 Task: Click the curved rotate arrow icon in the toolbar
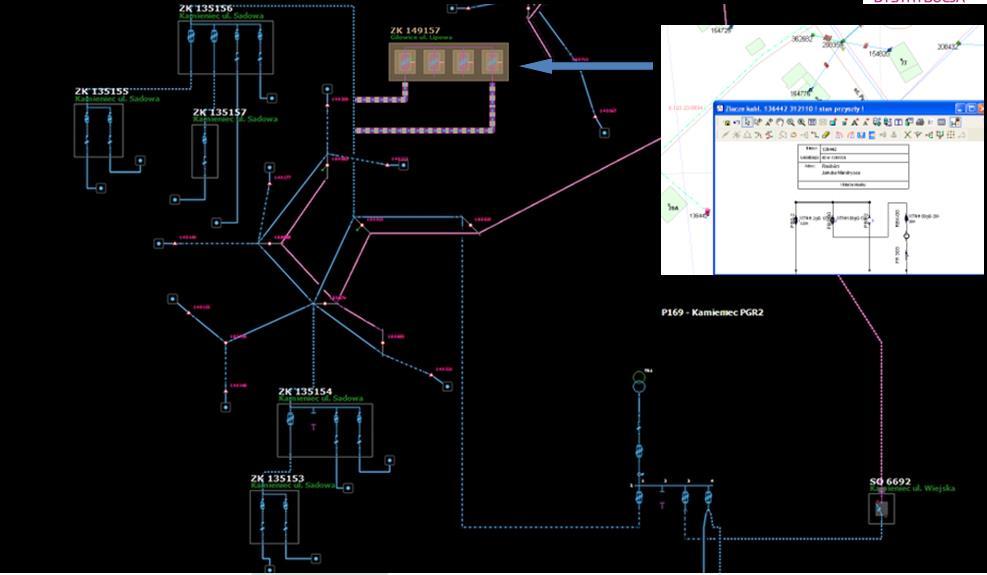[780, 122]
